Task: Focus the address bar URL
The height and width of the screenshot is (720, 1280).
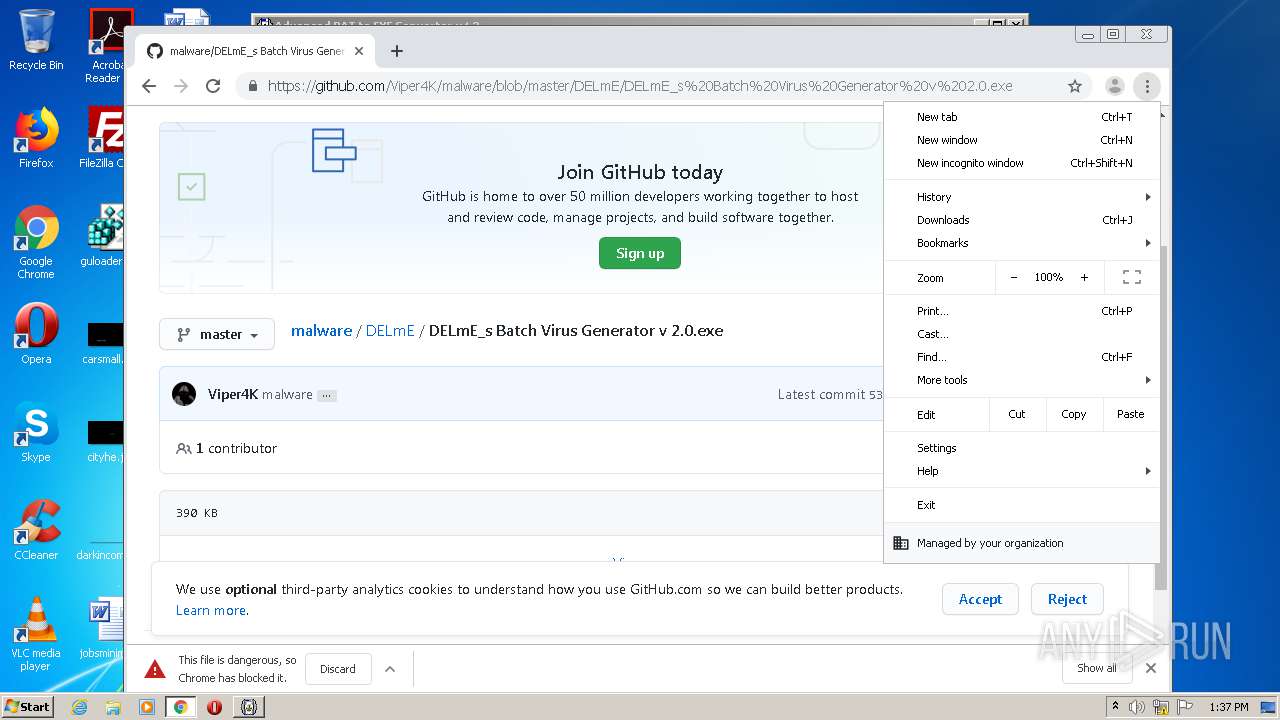Action: (x=640, y=86)
